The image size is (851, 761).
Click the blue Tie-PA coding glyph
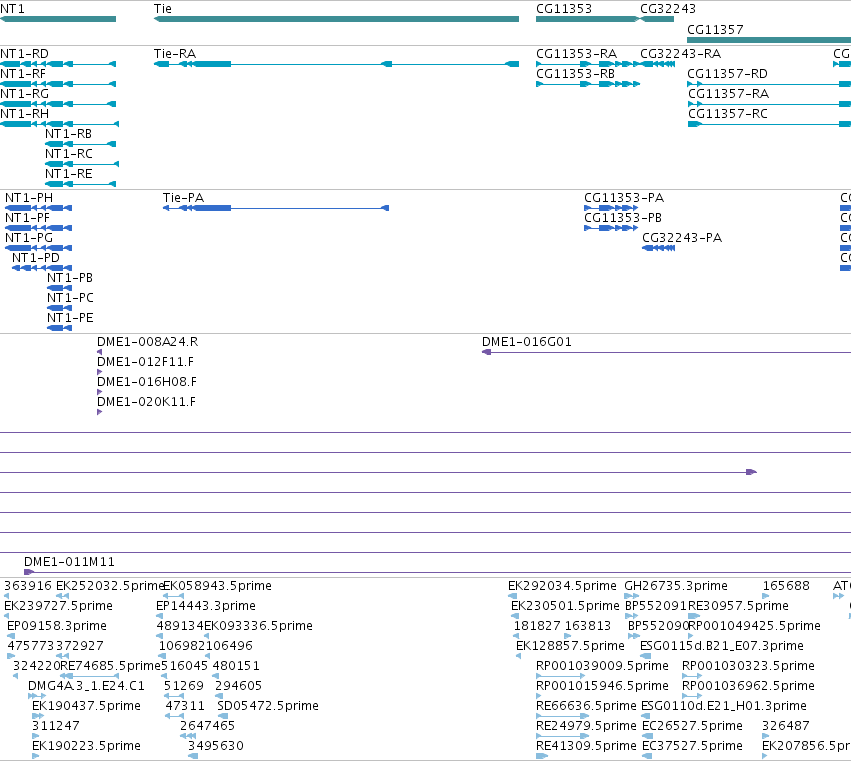point(276,208)
